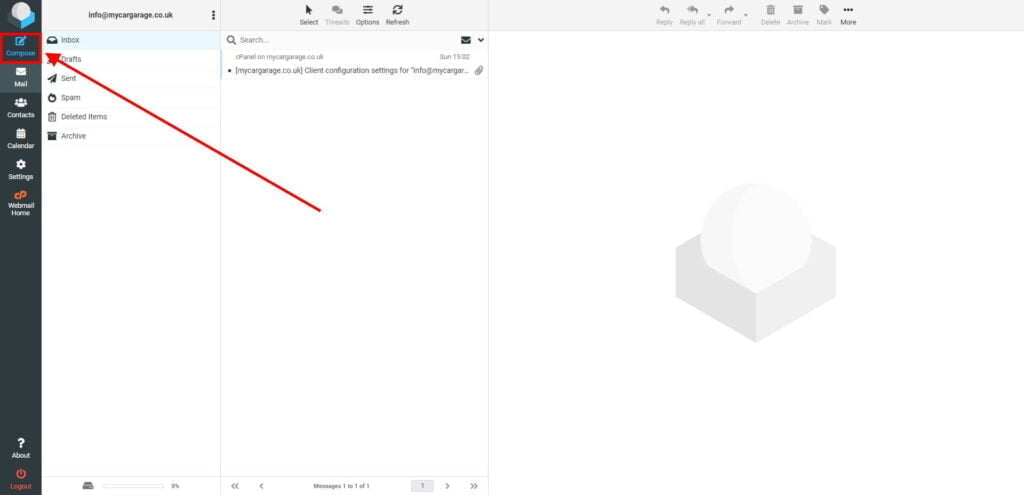Screen dimensions: 1024x495
Task: Open the Sent folder
Action: (x=131, y=78)
